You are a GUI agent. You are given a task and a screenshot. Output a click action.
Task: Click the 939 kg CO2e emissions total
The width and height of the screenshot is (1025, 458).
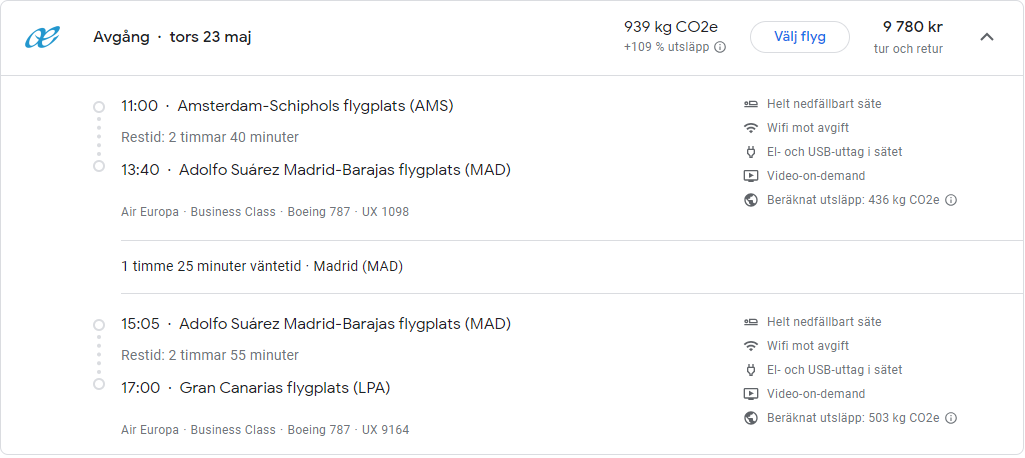(x=671, y=28)
